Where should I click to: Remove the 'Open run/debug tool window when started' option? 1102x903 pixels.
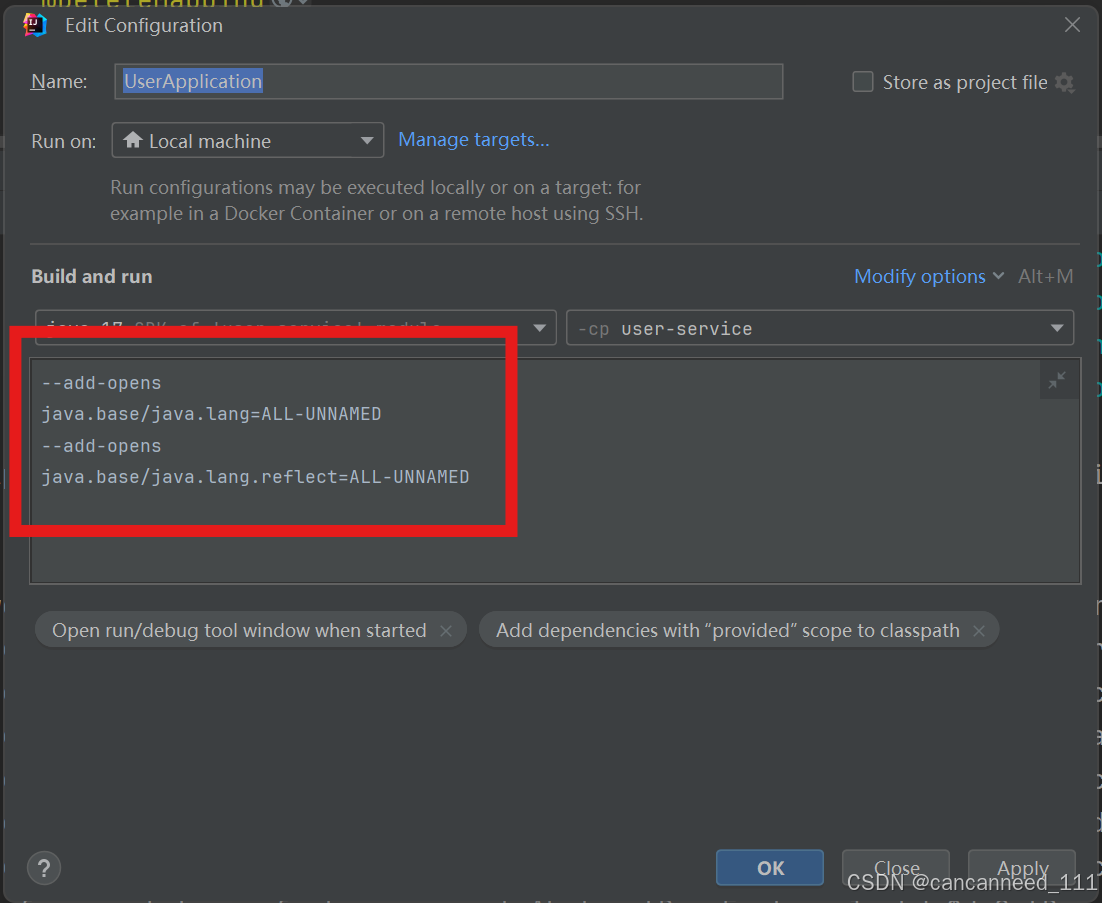click(x=446, y=631)
